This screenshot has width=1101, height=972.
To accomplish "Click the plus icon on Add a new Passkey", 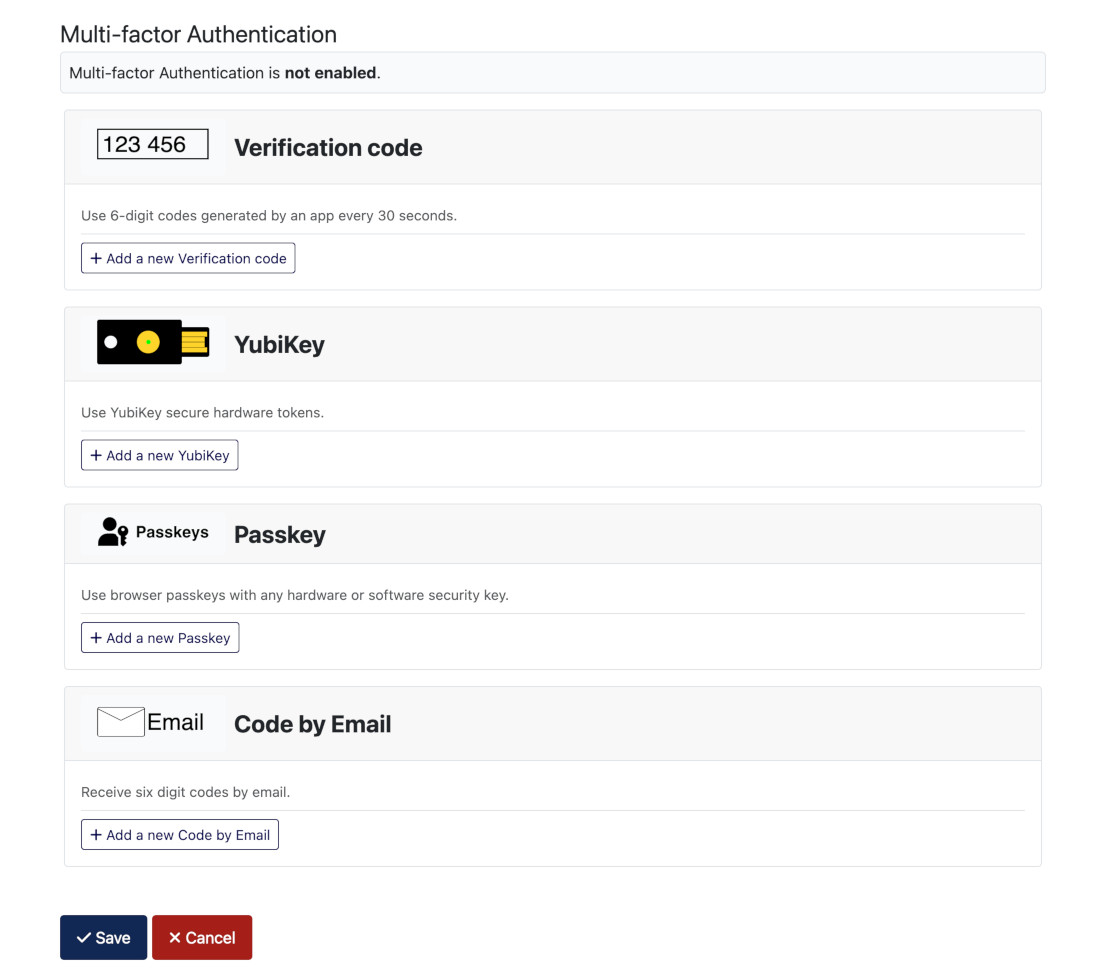I will pyautogui.click(x=94, y=637).
